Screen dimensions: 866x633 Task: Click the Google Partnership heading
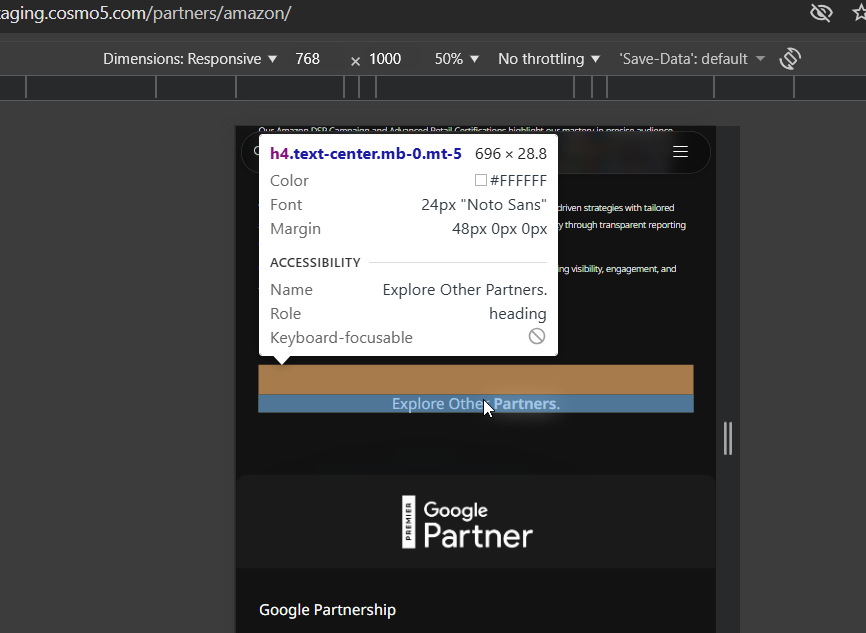(x=328, y=610)
